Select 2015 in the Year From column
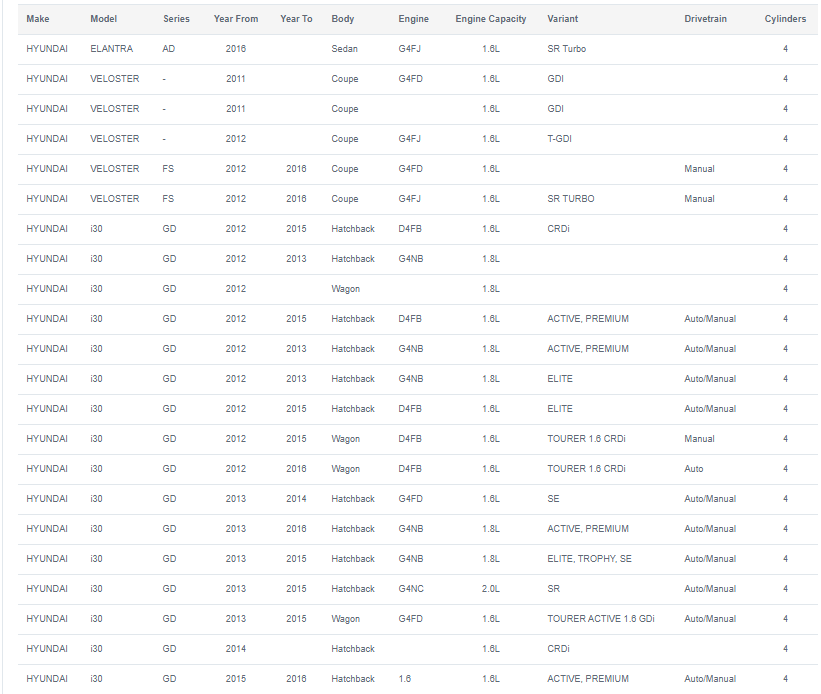The height and width of the screenshot is (694, 821). coord(236,679)
